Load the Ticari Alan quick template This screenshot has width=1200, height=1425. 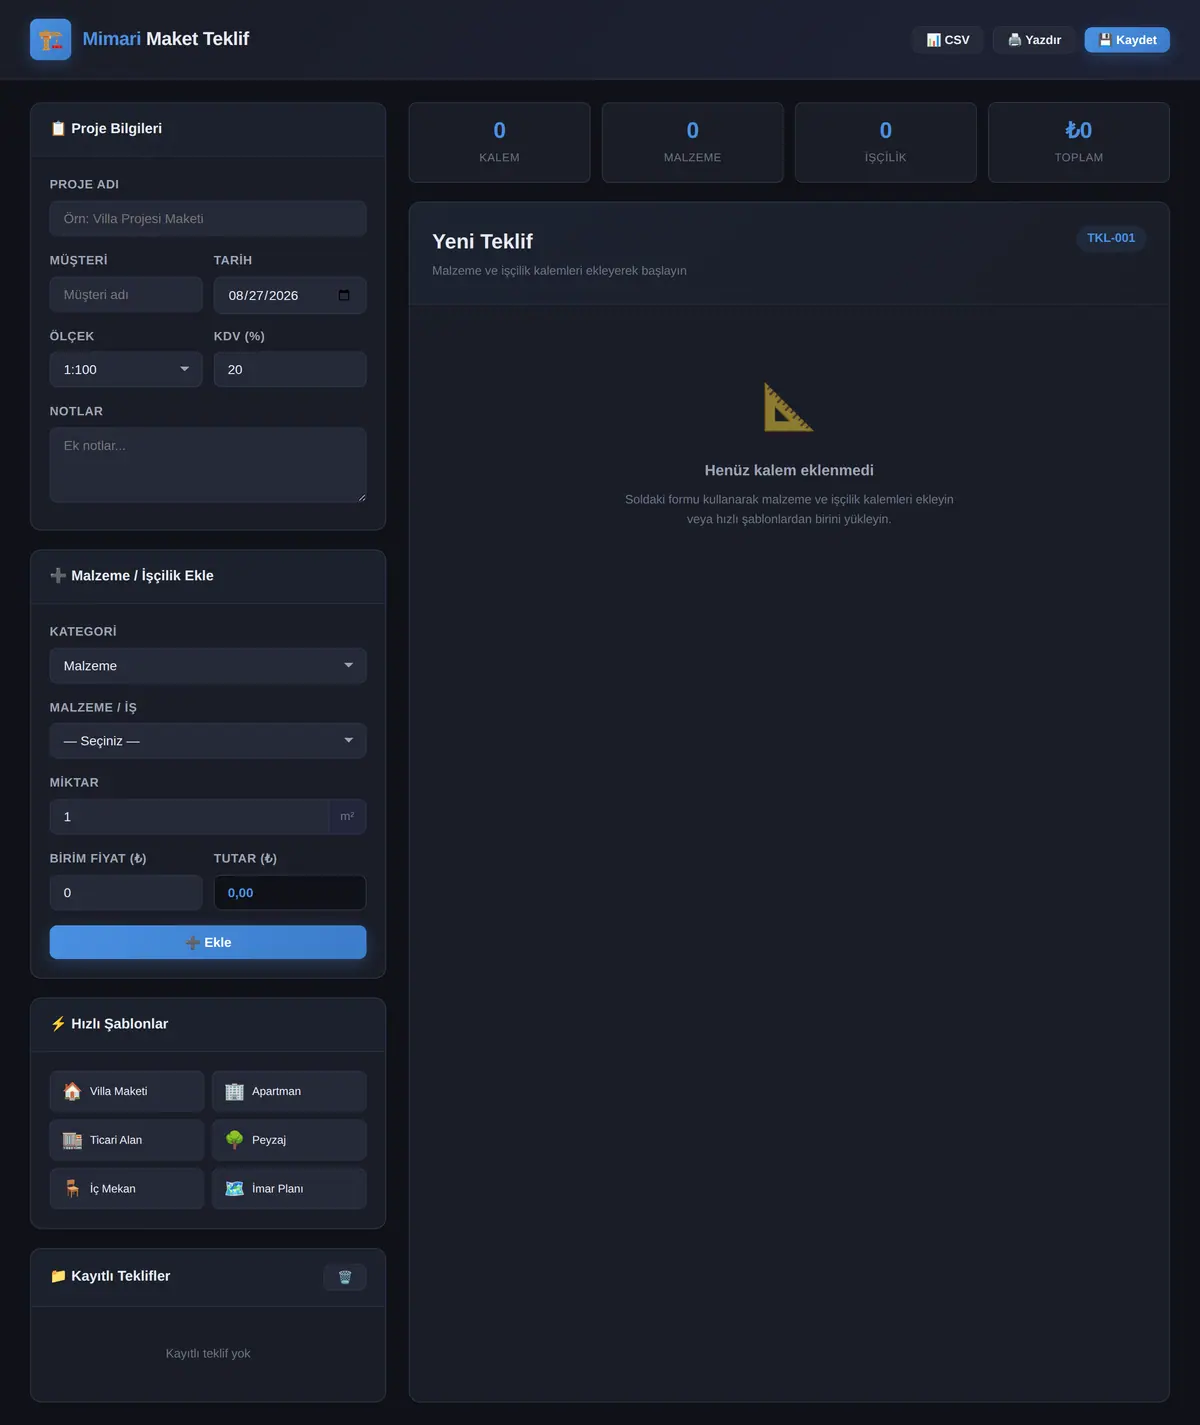[127, 1140]
